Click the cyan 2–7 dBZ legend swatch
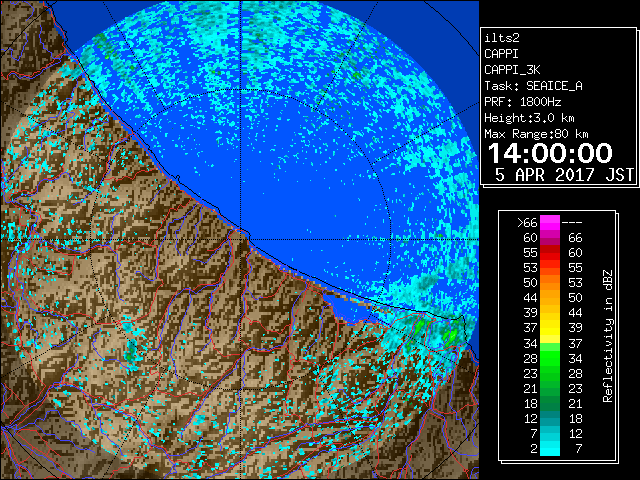640x480 pixels. [550, 448]
